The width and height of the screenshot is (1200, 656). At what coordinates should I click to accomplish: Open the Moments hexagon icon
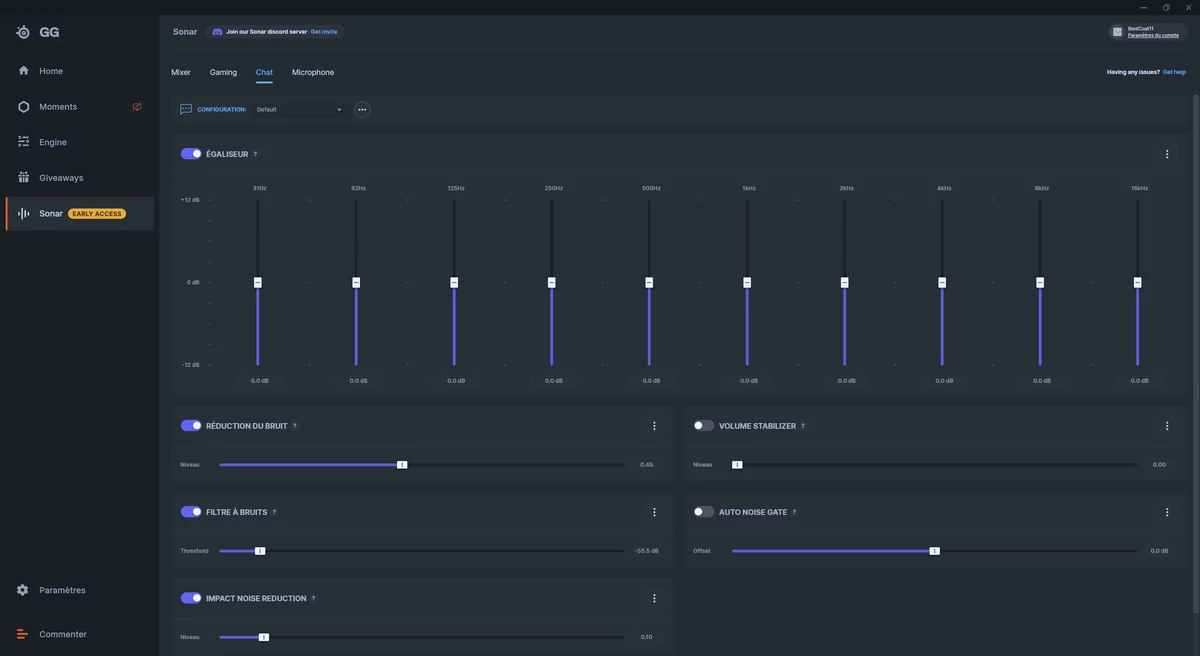pos(23,107)
